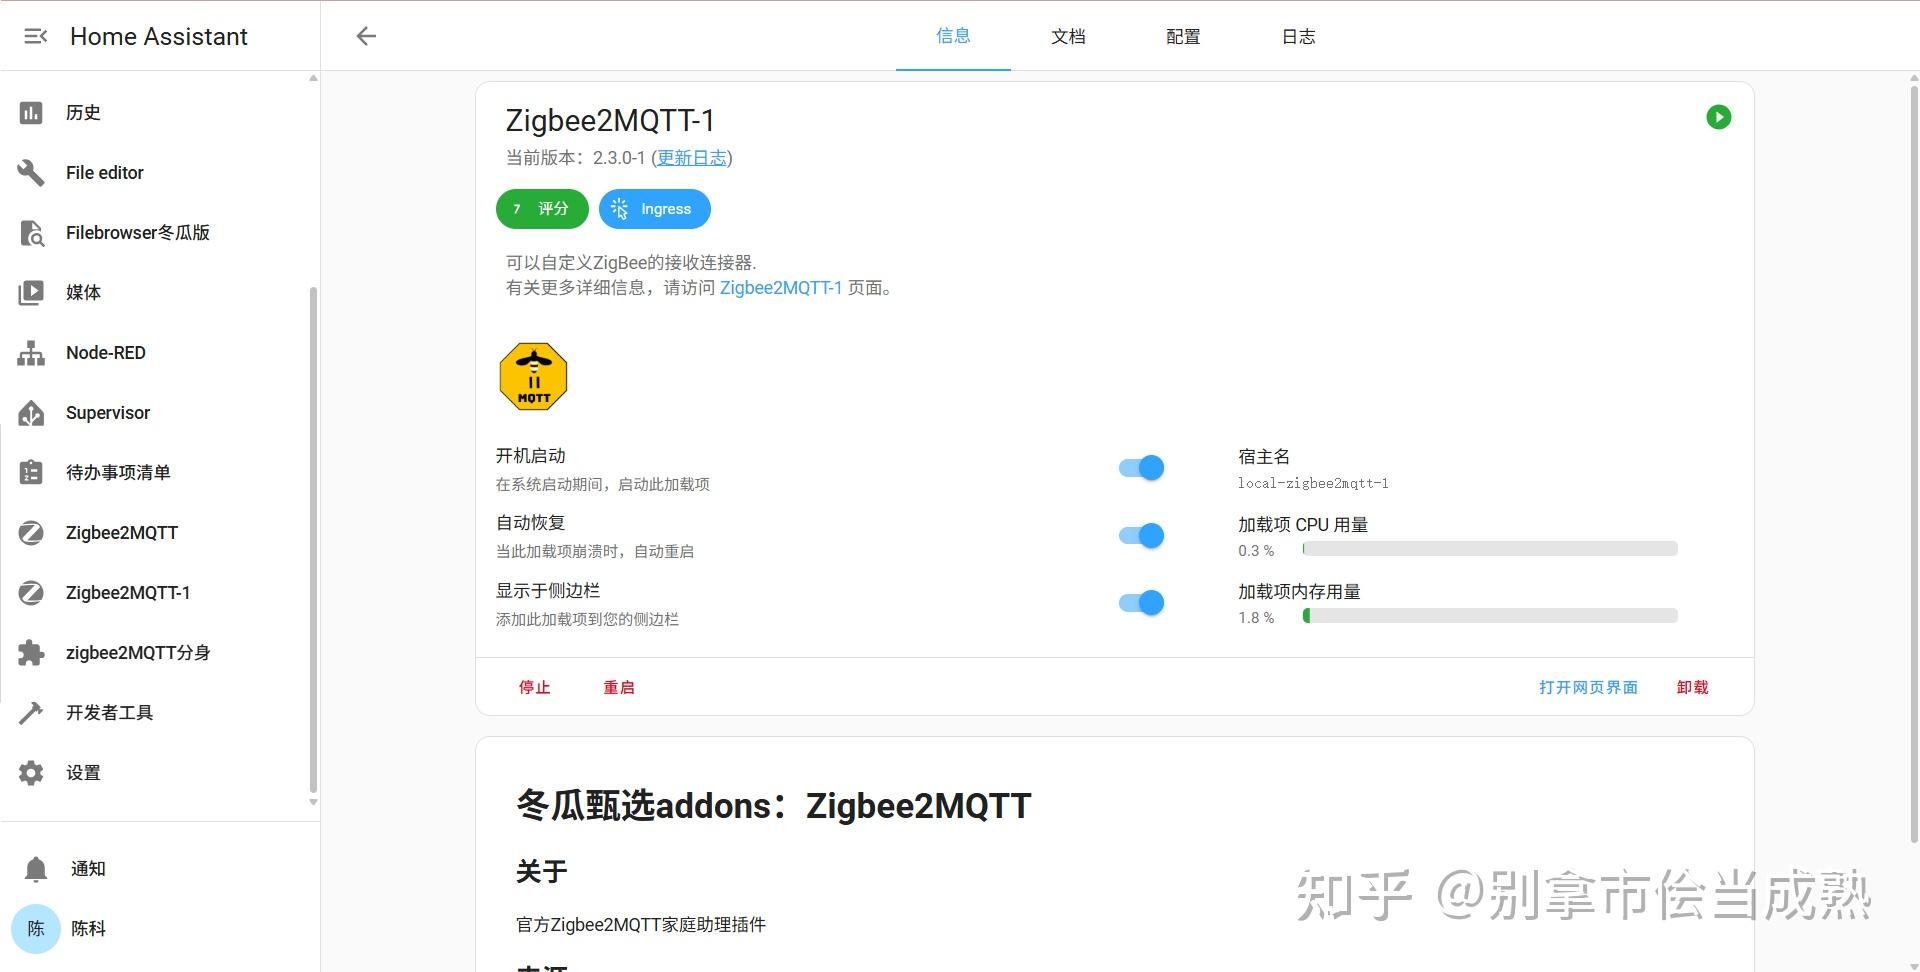
Task: Switch to the 日志 tab
Action: [1297, 36]
